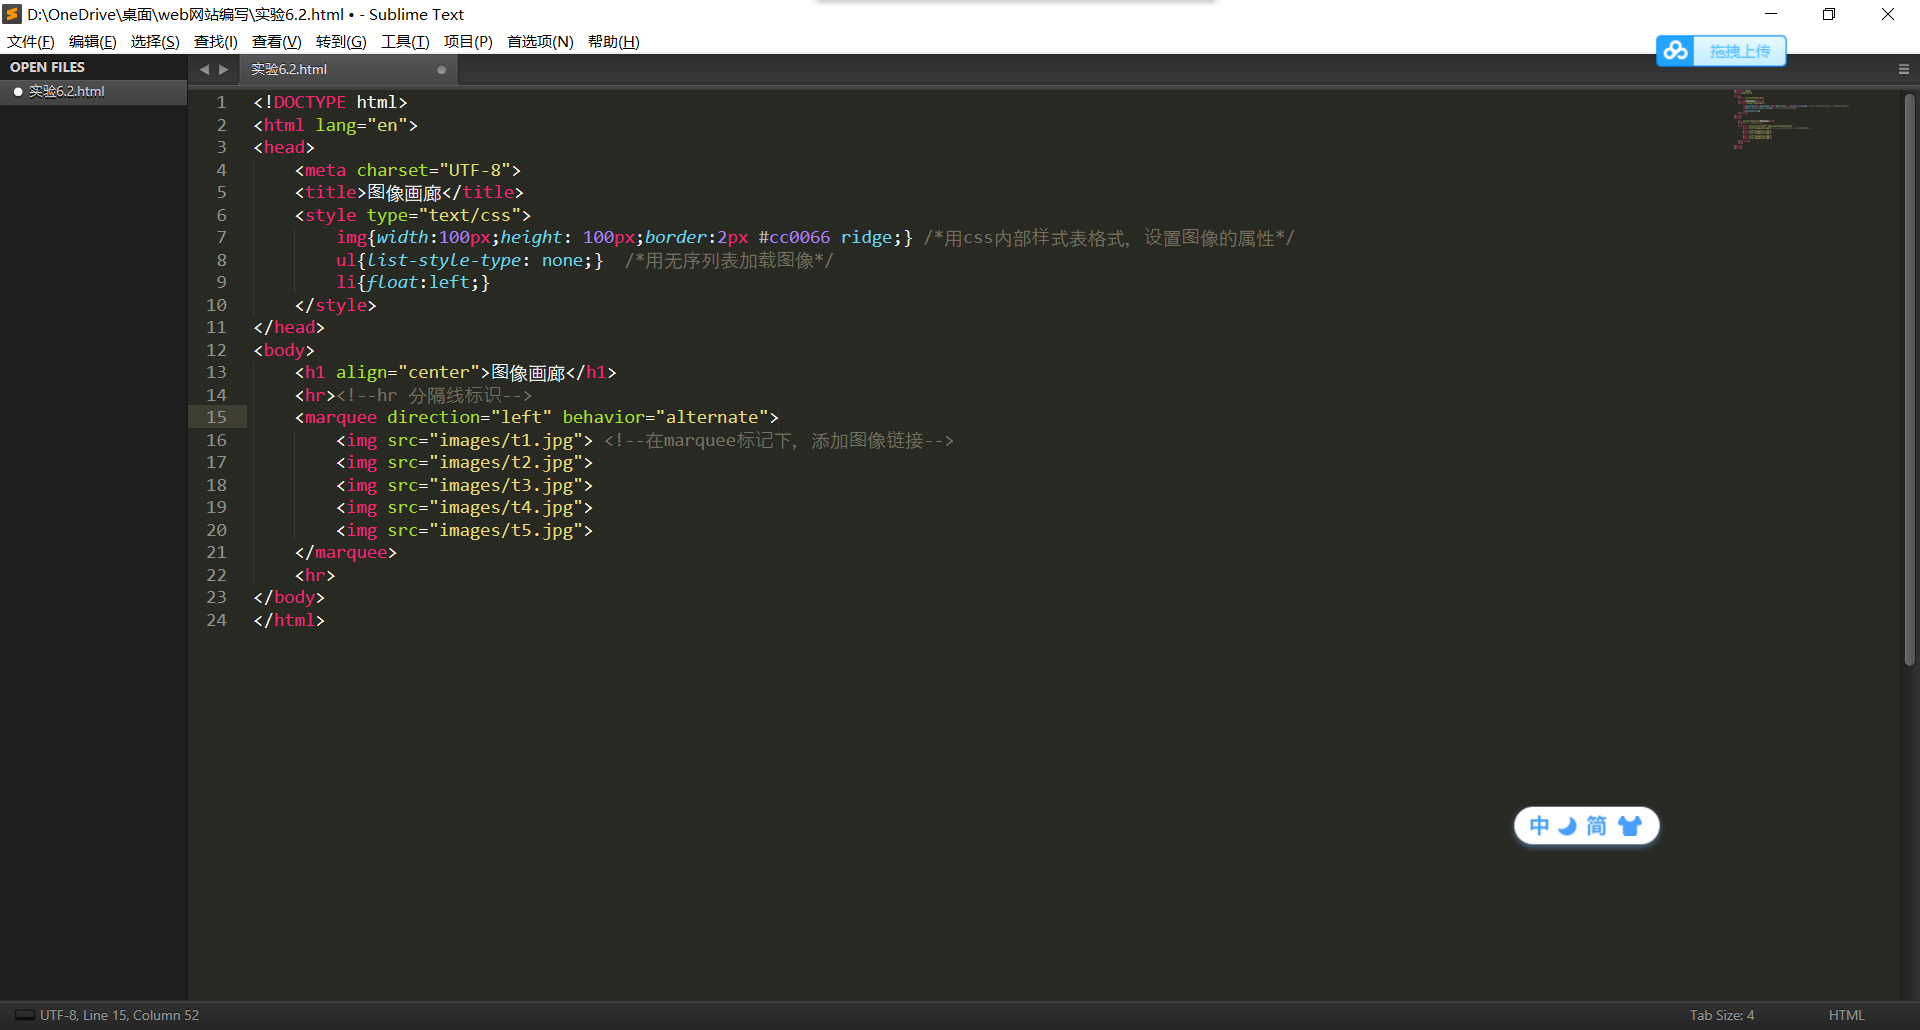Image resolution: width=1920 pixels, height=1030 pixels.
Task: Toggle 简 simplified Chinese mode
Action: [x=1596, y=826]
